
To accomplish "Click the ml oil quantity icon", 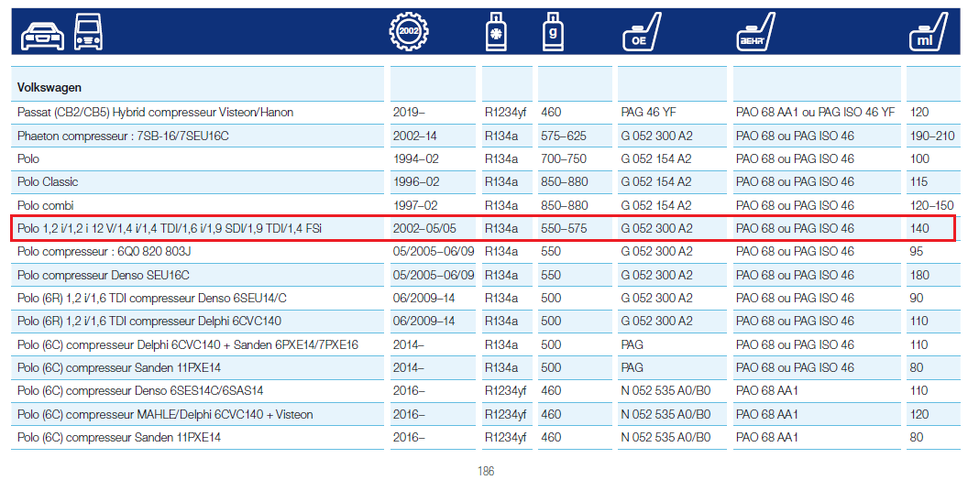I will pos(930,32).
